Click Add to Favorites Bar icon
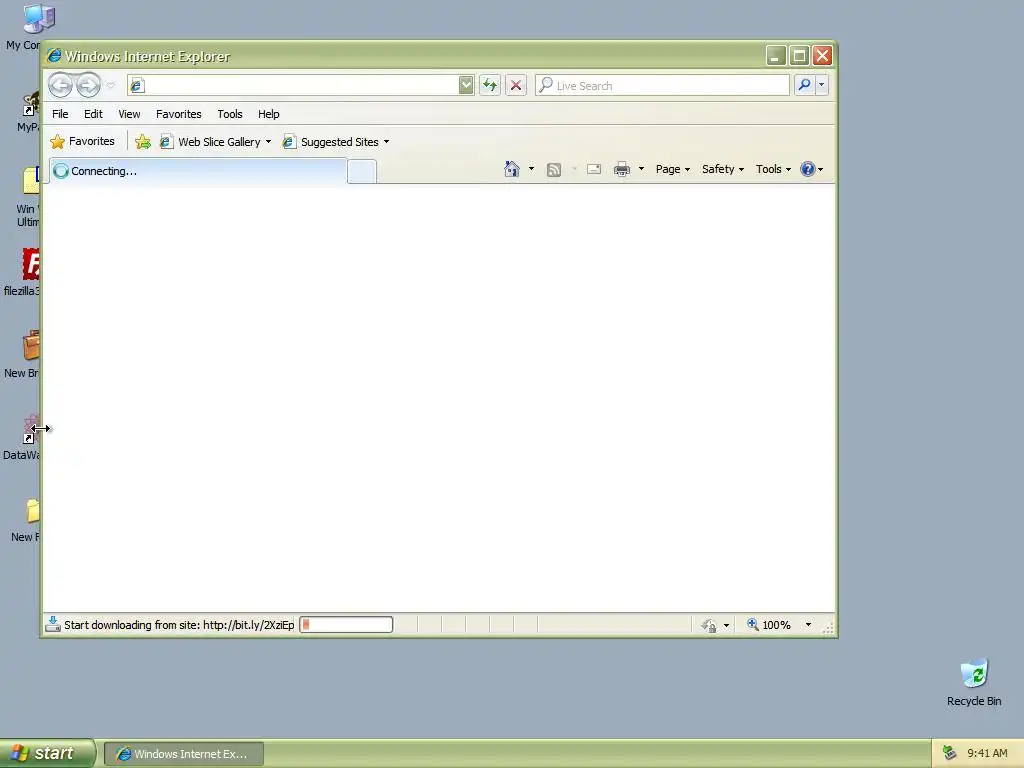The width and height of the screenshot is (1024, 768). pos(143,142)
